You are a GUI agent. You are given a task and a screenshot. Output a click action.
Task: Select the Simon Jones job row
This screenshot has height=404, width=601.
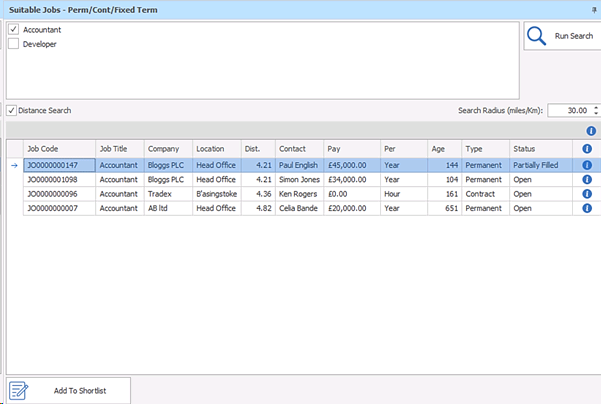tap(300, 180)
